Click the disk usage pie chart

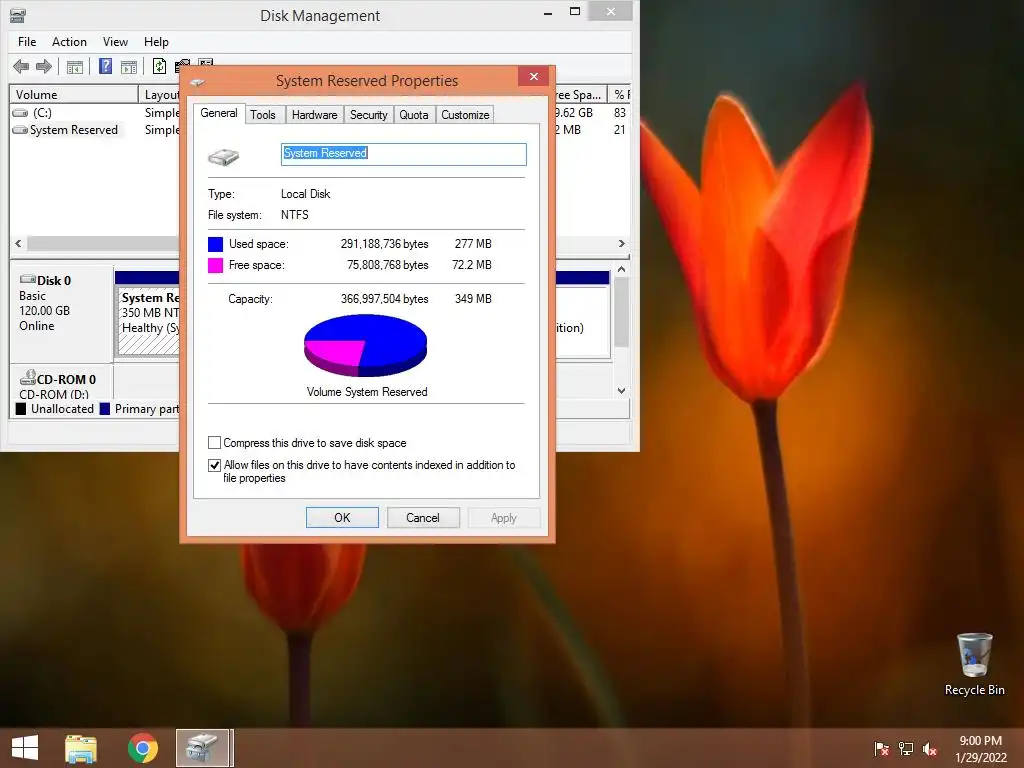[x=366, y=345]
